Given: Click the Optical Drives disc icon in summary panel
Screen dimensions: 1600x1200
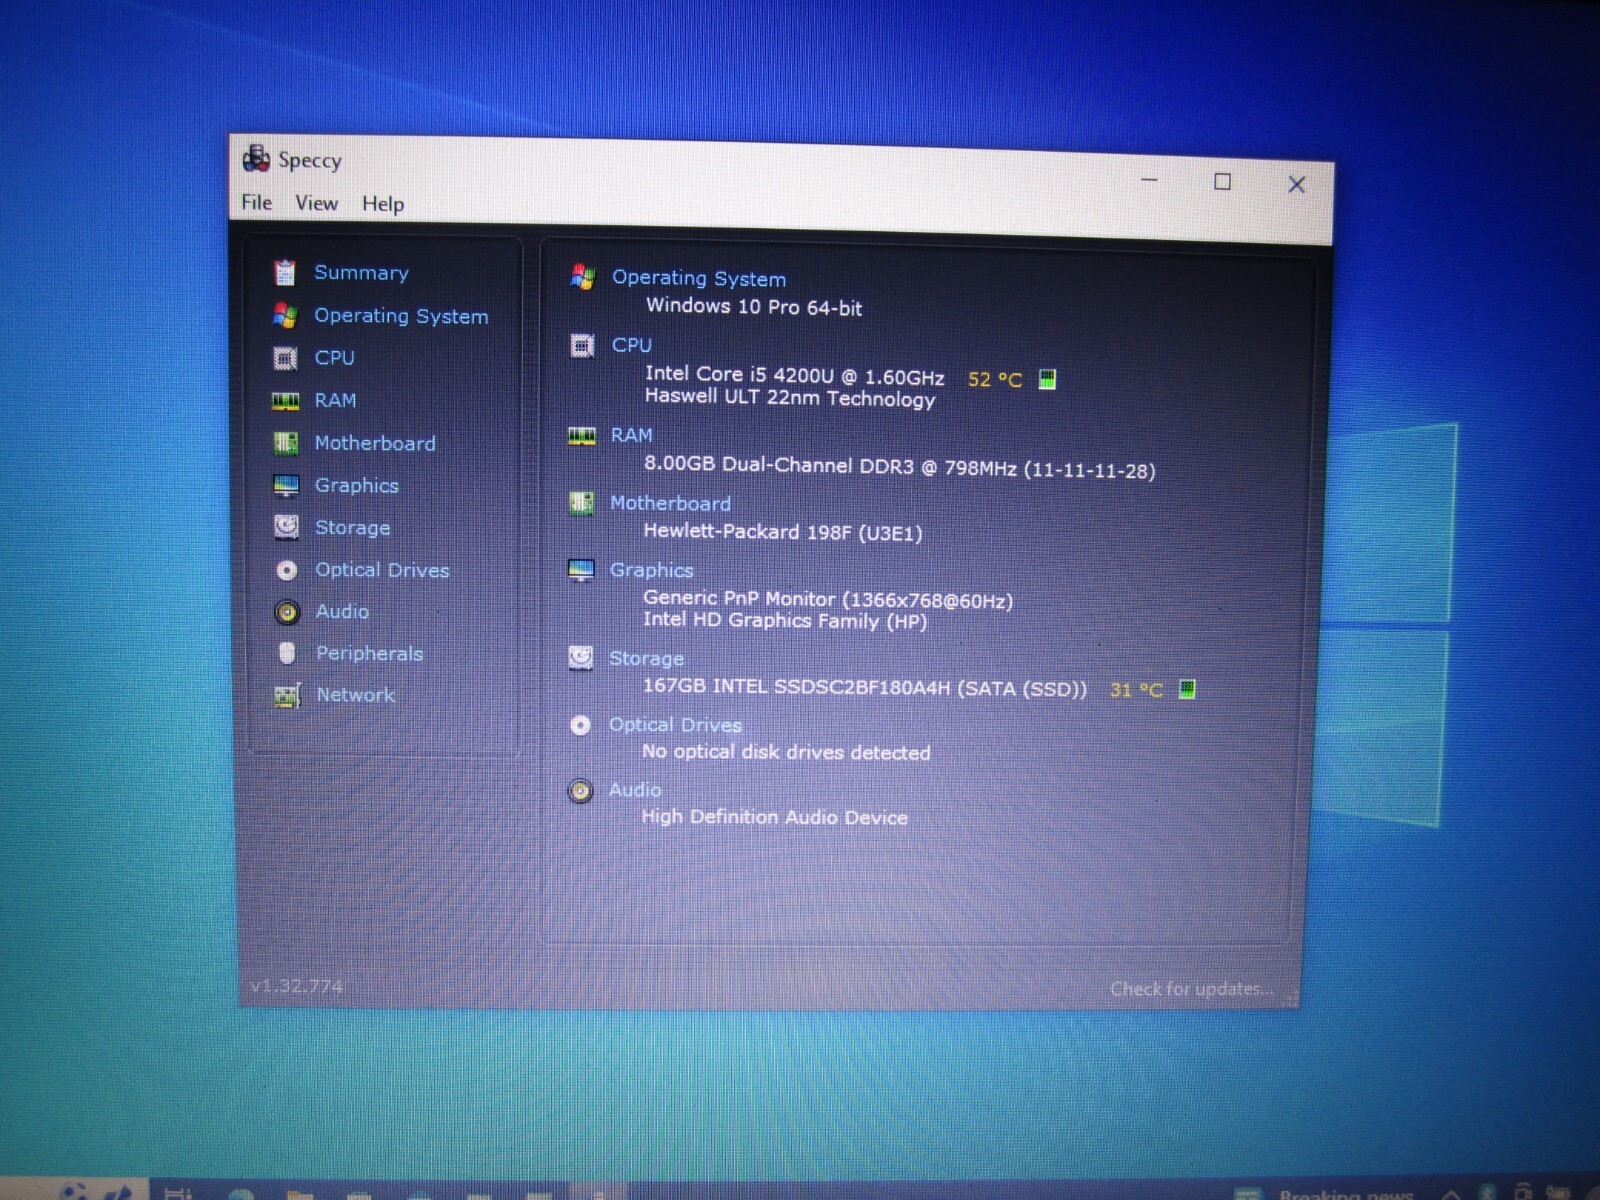Looking at the screenshot, I should [x=580, y=725].
